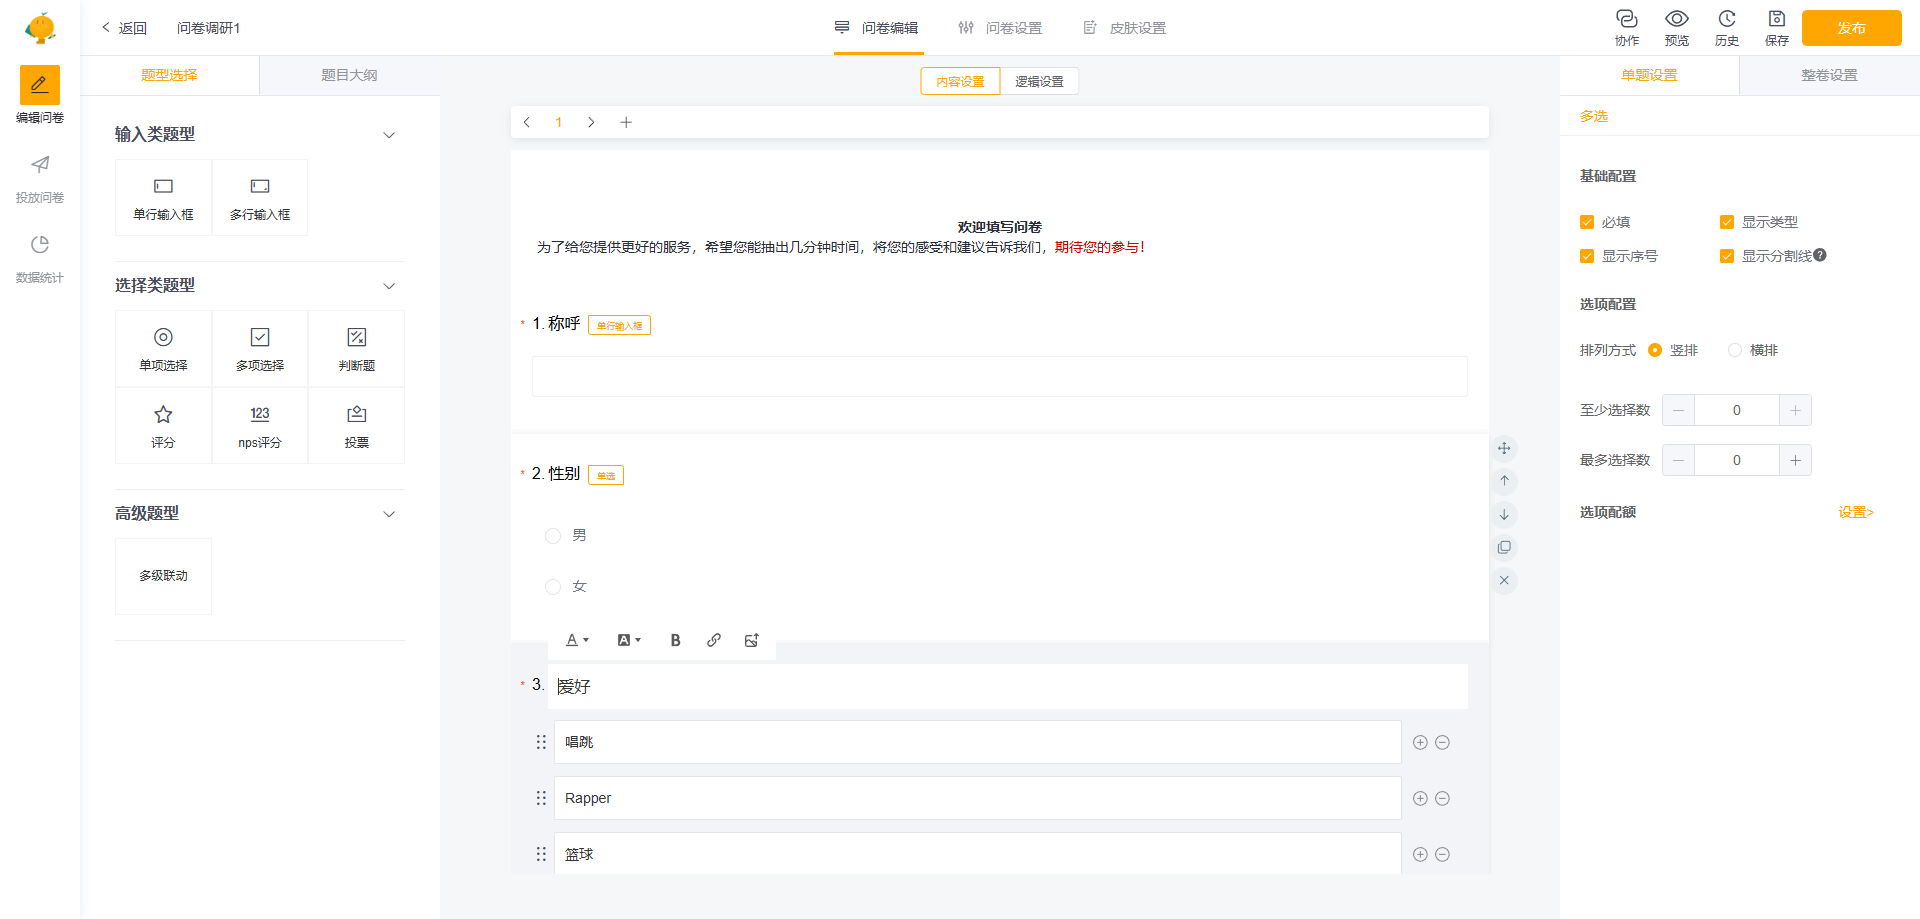Click the 发布 publish button
The height and width of the screenshot is (919, 1920).
(1851, 28)
